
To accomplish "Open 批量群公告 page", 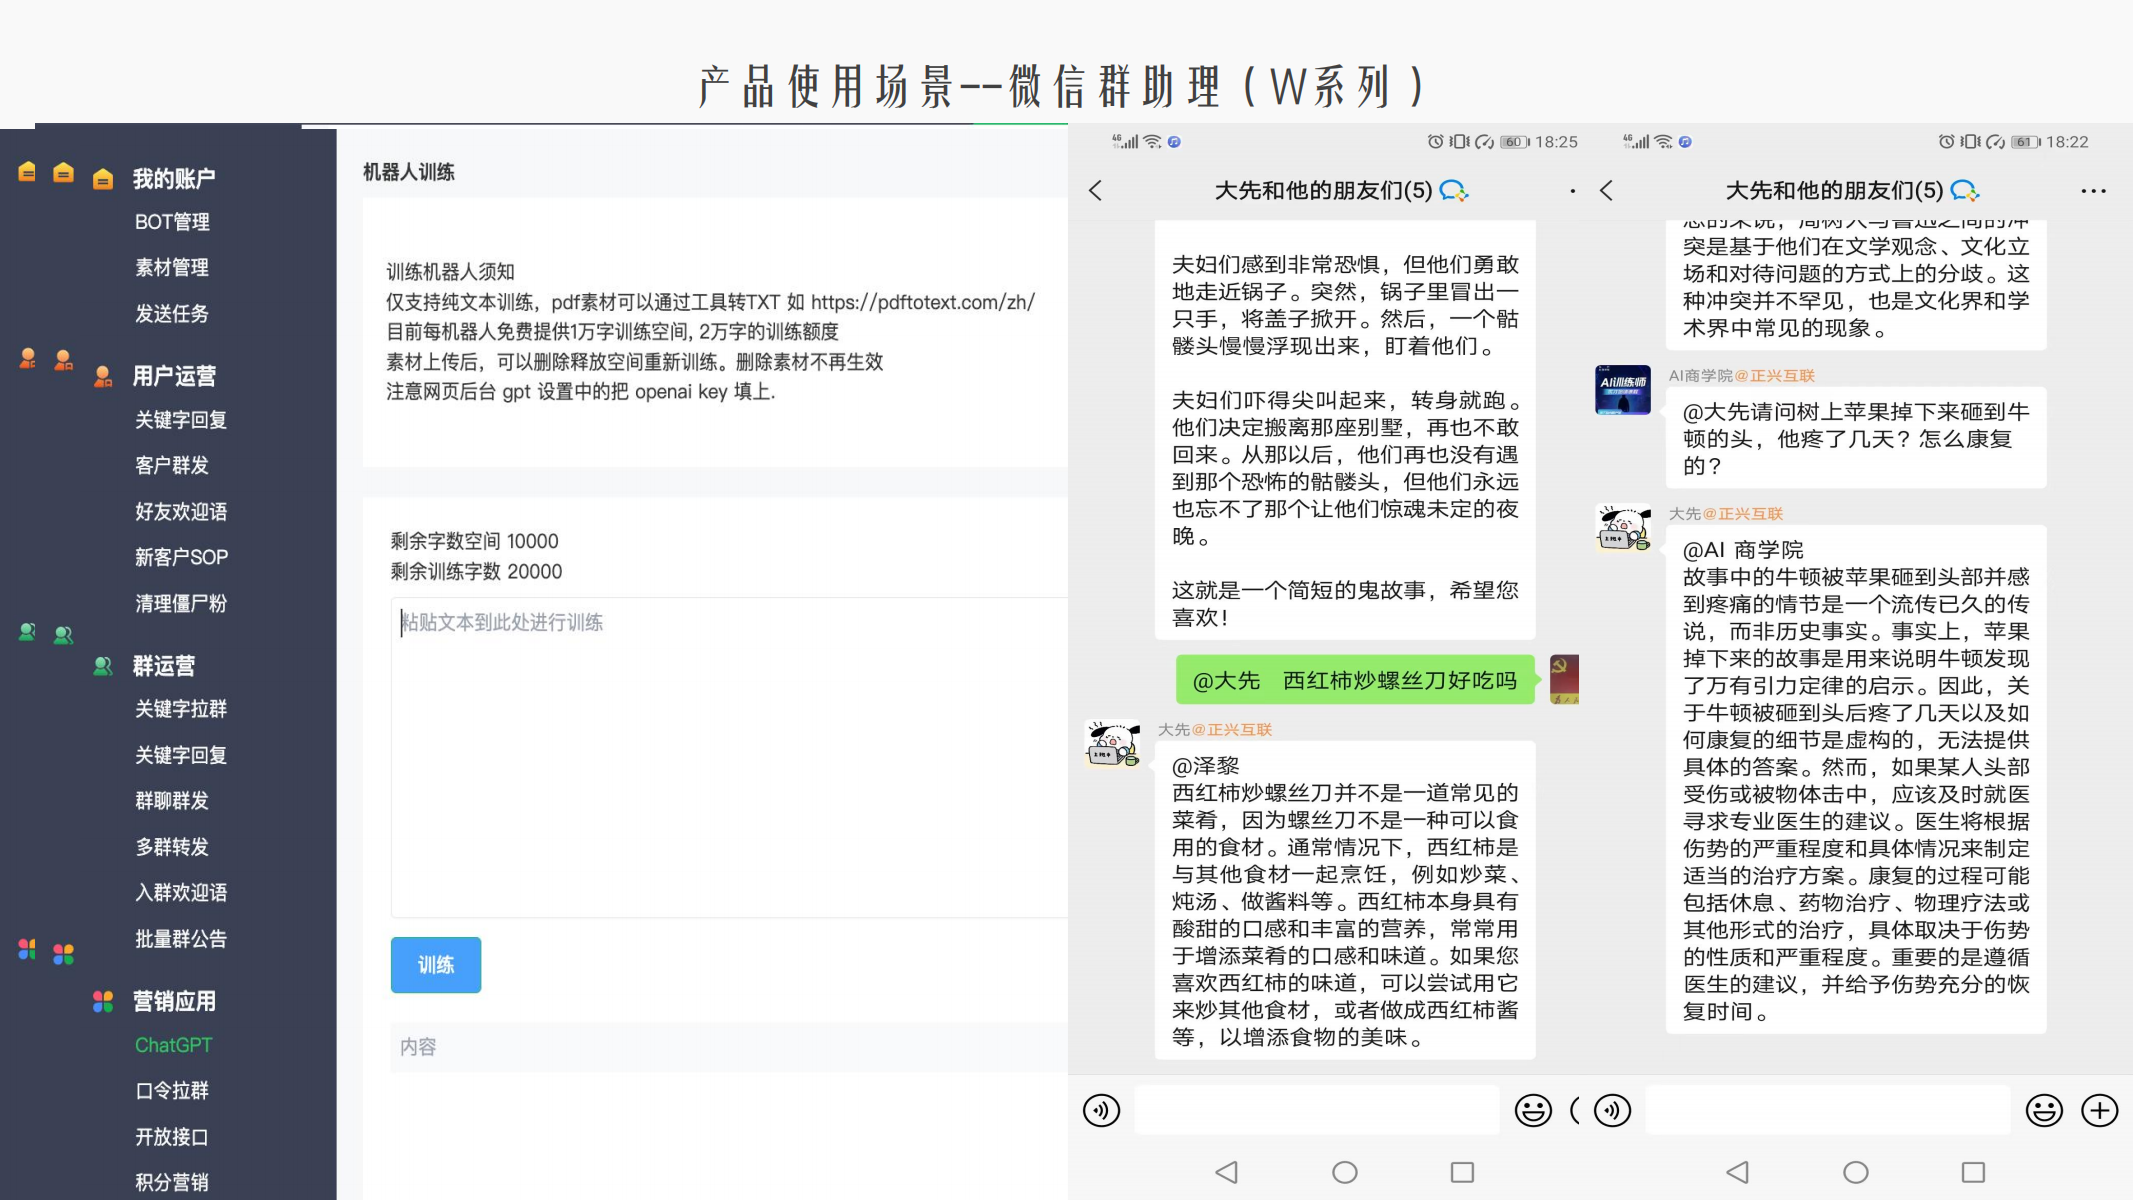I will [181, 939].
